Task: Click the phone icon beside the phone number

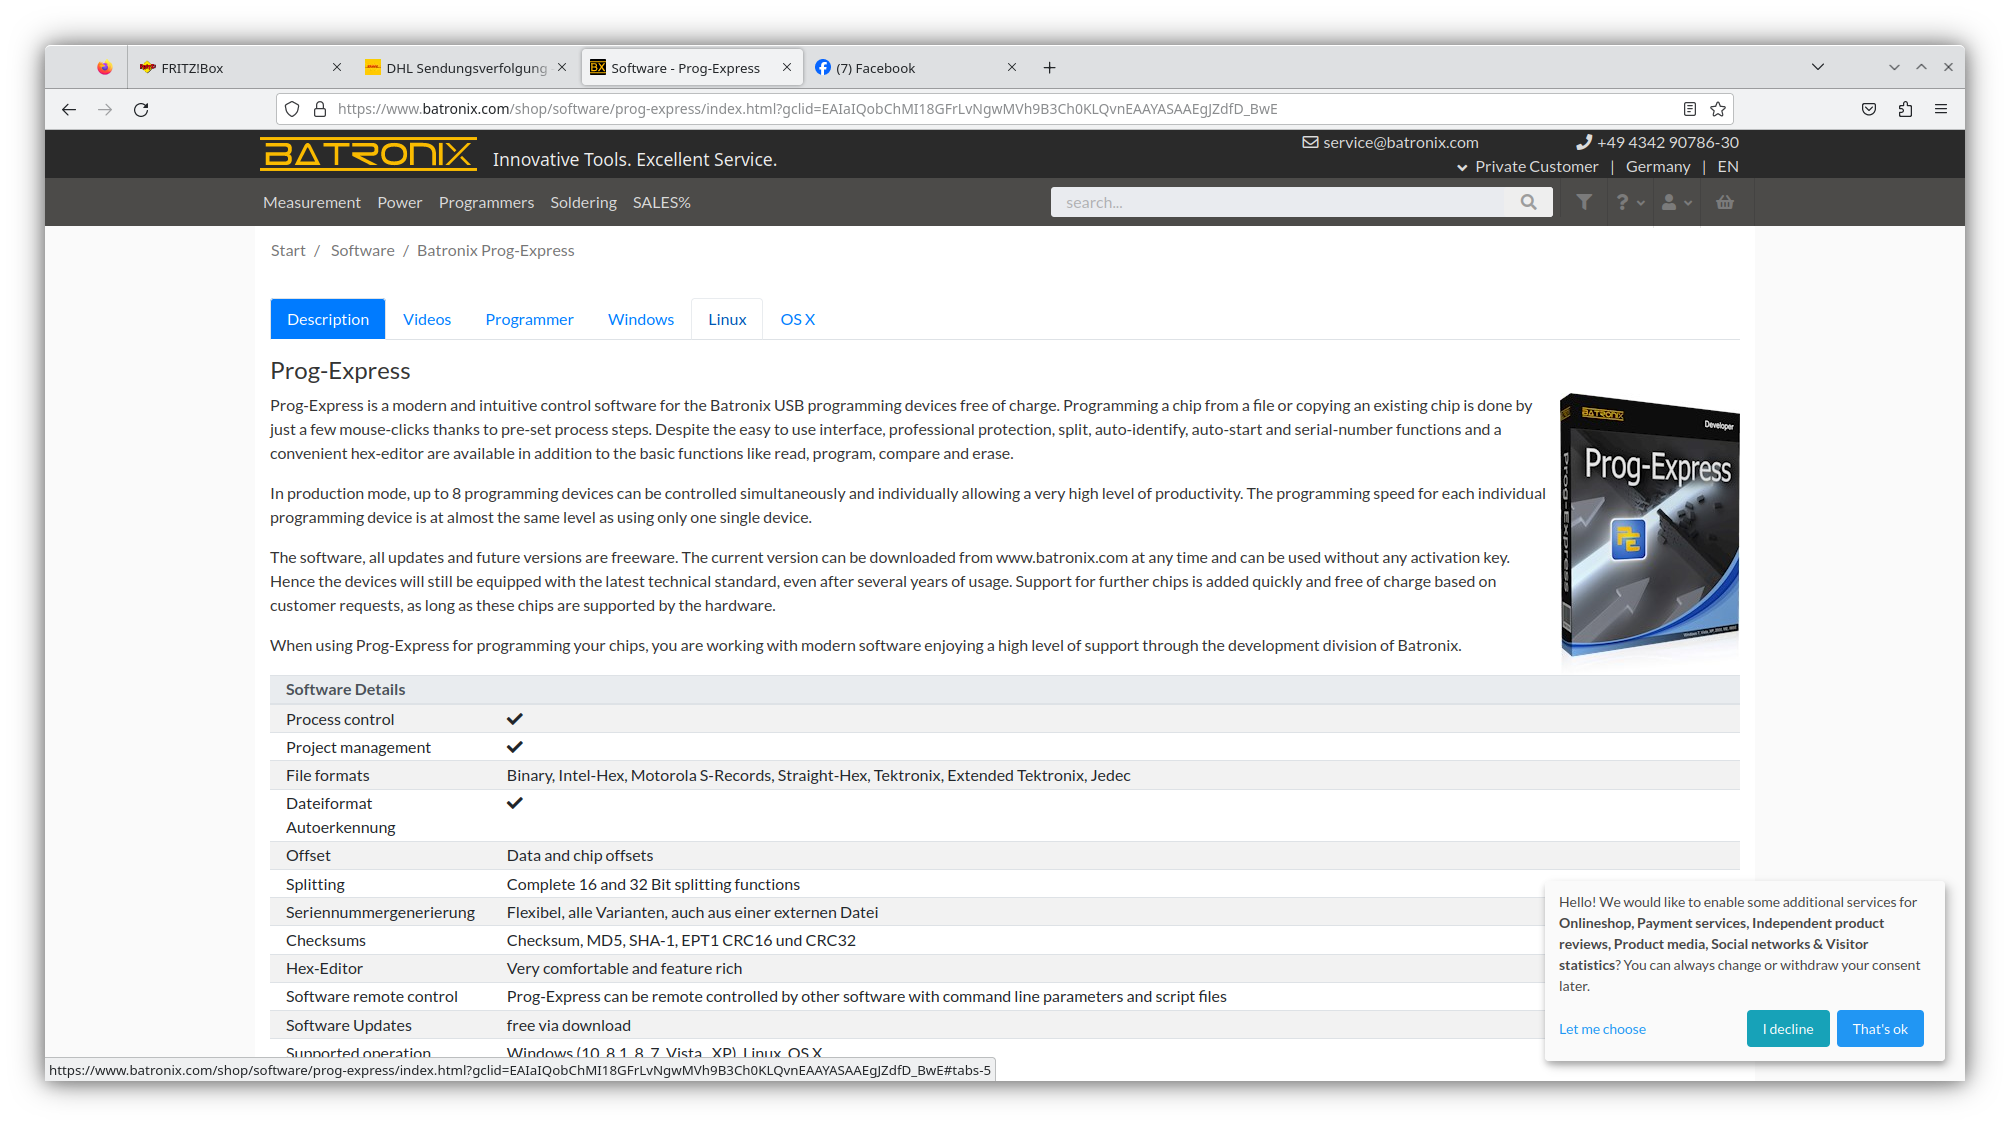Action: 1583,142
